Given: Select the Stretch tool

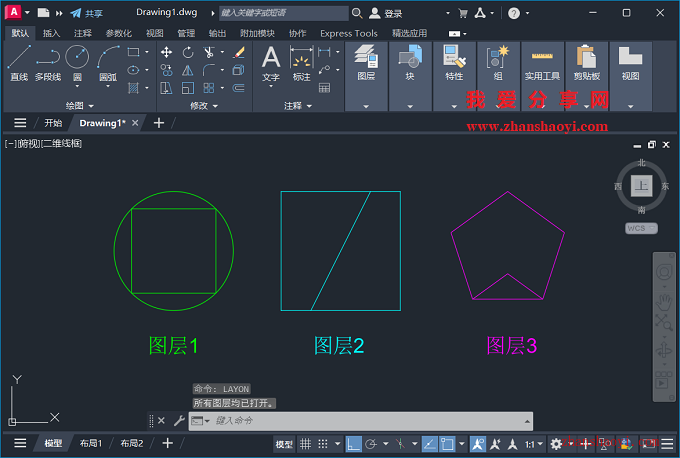Looking at the screenshot, I should pyautogui.click(x=166, y=88).
